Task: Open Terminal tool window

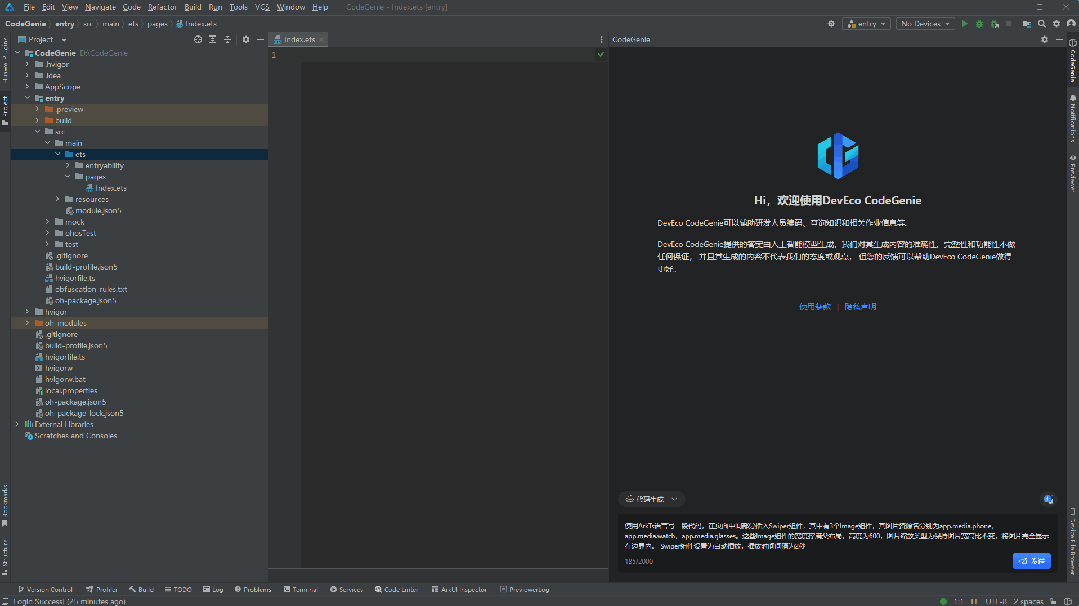Action: tap(300, 589)
